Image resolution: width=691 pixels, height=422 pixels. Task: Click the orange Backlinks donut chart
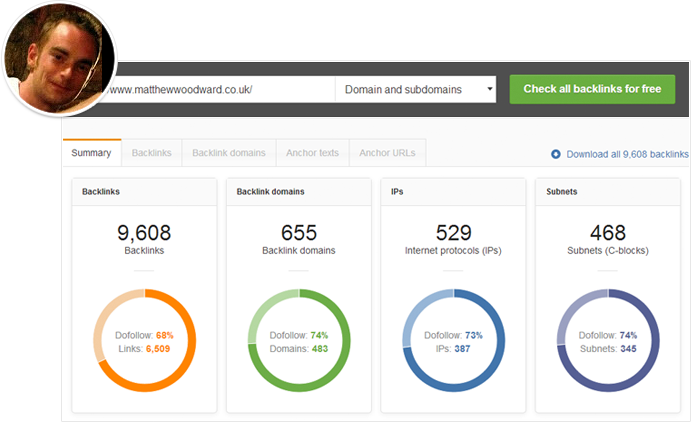[x=144, y=339]
